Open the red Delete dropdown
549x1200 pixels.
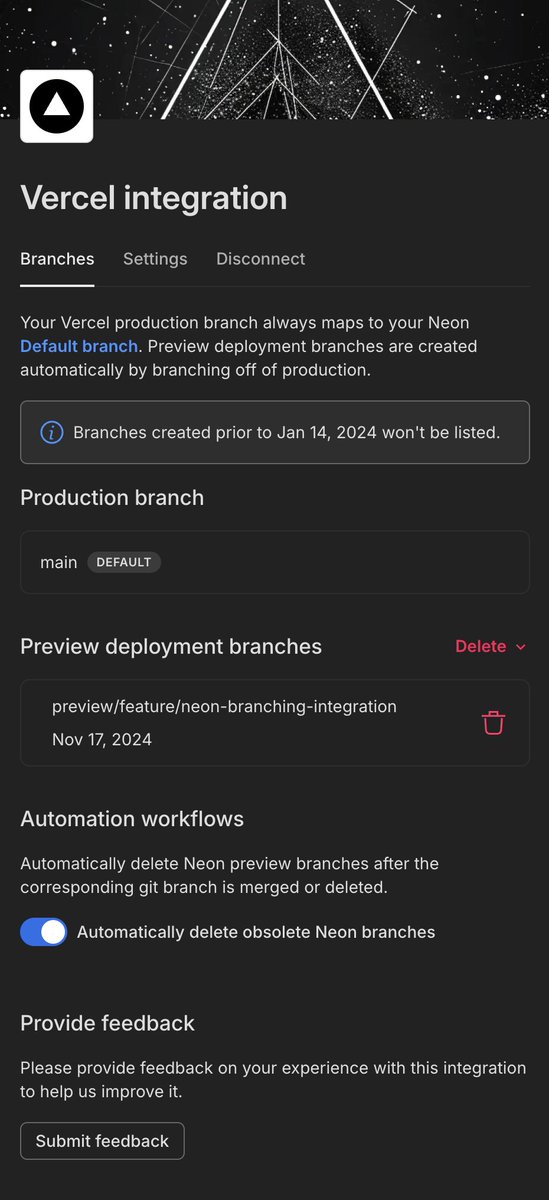click(x=490, y=646)
